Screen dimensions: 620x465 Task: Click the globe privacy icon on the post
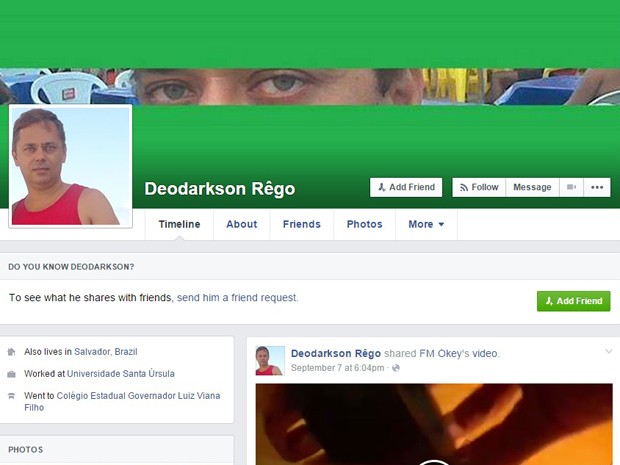[396, 368]
